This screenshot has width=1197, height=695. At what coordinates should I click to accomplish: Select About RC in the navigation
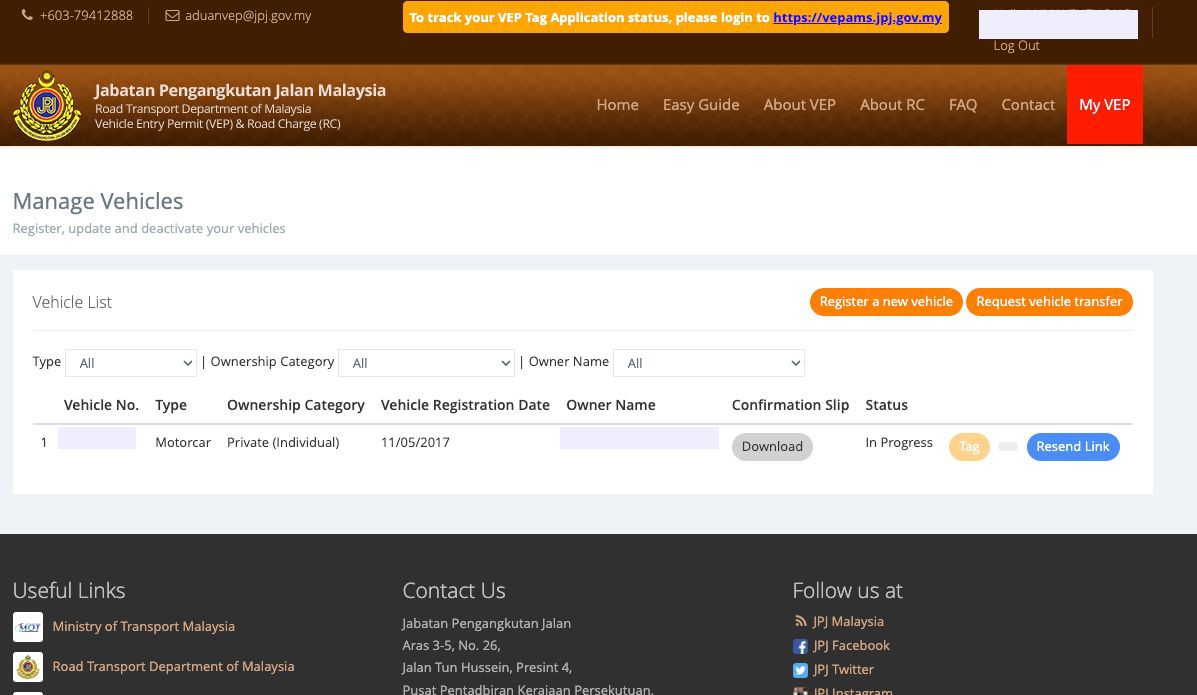click(x=892, y=105)
